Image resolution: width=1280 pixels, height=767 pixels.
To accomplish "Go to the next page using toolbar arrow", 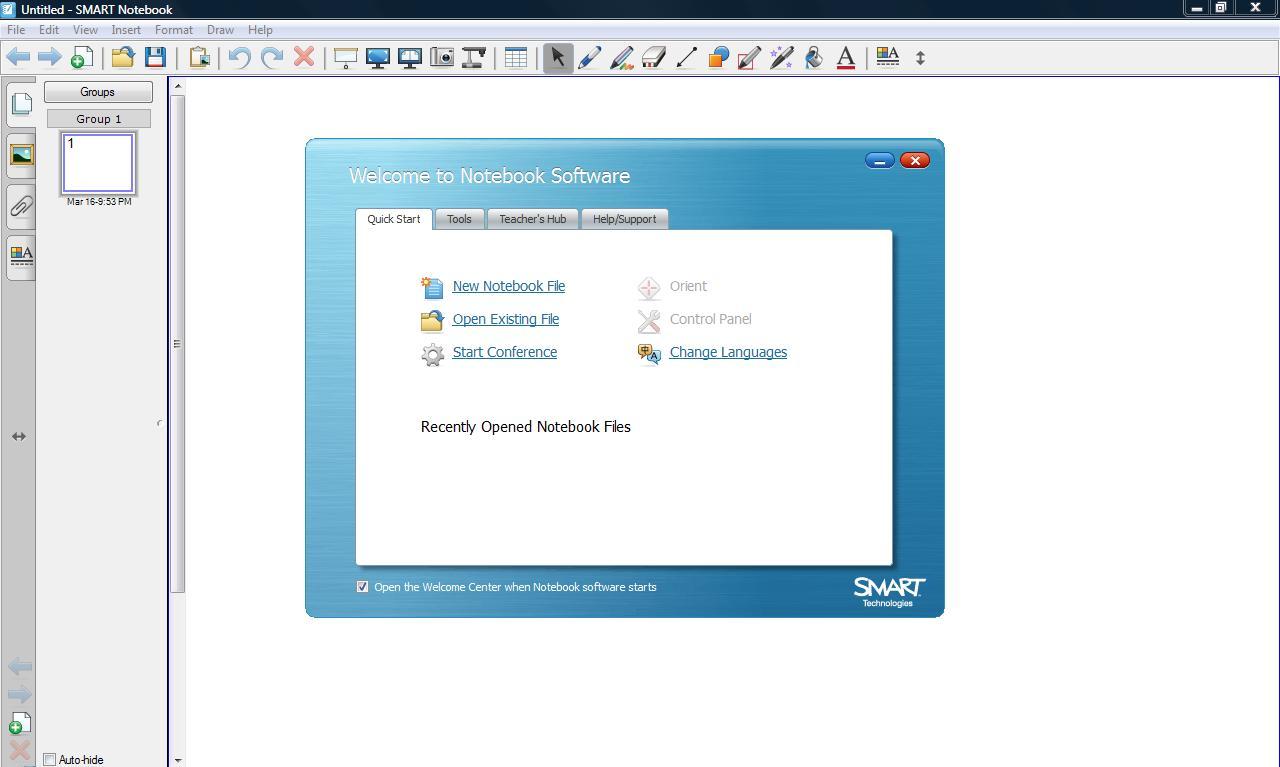I will point(49,57).
